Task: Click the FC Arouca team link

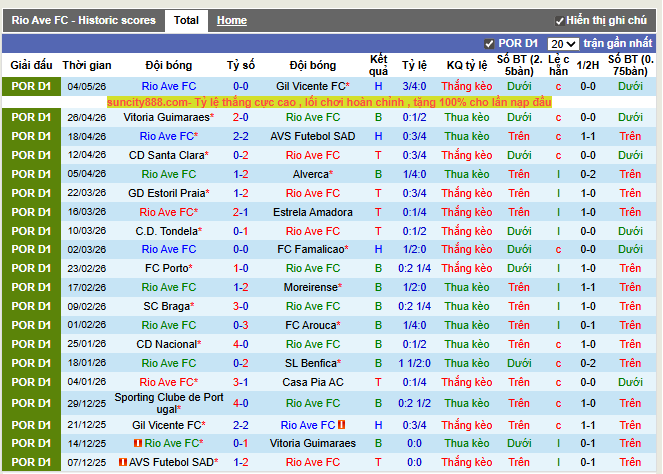Action: tap(311, 325)
